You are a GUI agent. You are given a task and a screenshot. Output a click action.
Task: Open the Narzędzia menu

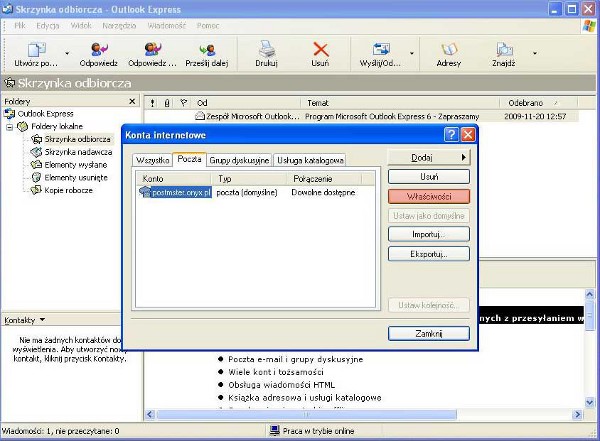(119, 26)
